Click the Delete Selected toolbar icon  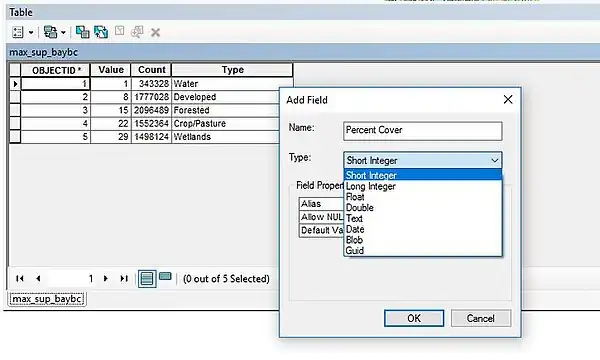click(155, 33)
